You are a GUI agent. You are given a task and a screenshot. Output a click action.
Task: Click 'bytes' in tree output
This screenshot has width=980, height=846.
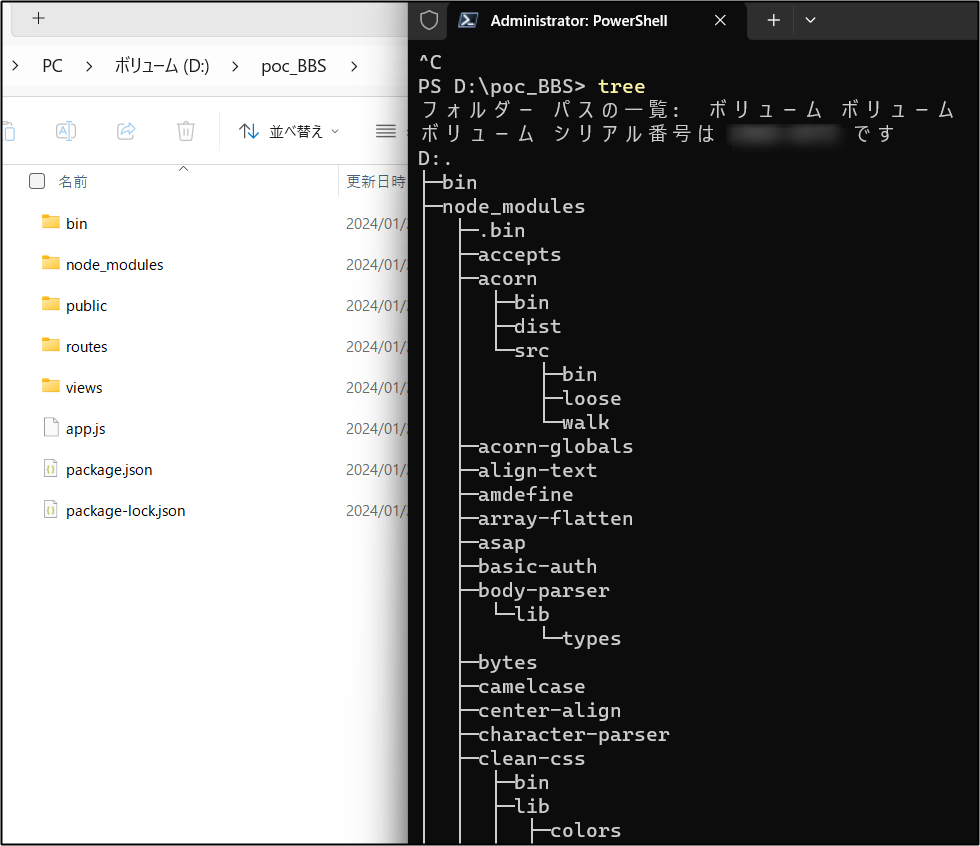click(508, 662)
